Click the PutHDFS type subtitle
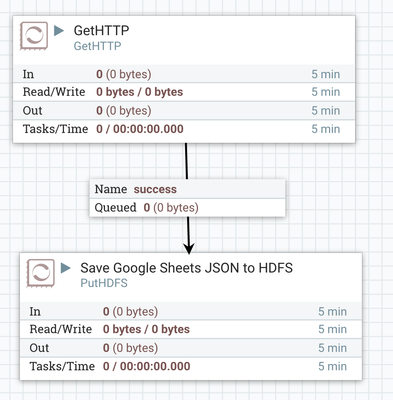 pyautogui.click(x=104, y=283)
